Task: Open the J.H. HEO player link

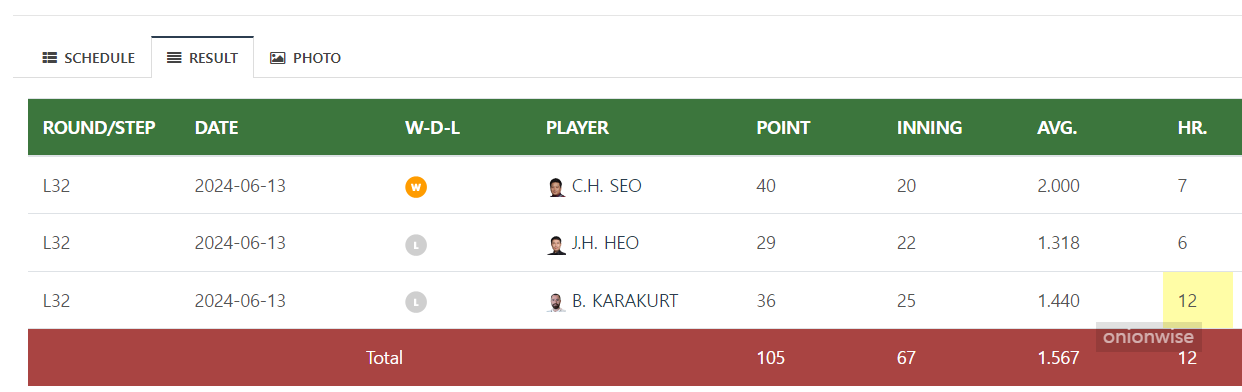Action: pyautogui.click(x=605, y=243)
